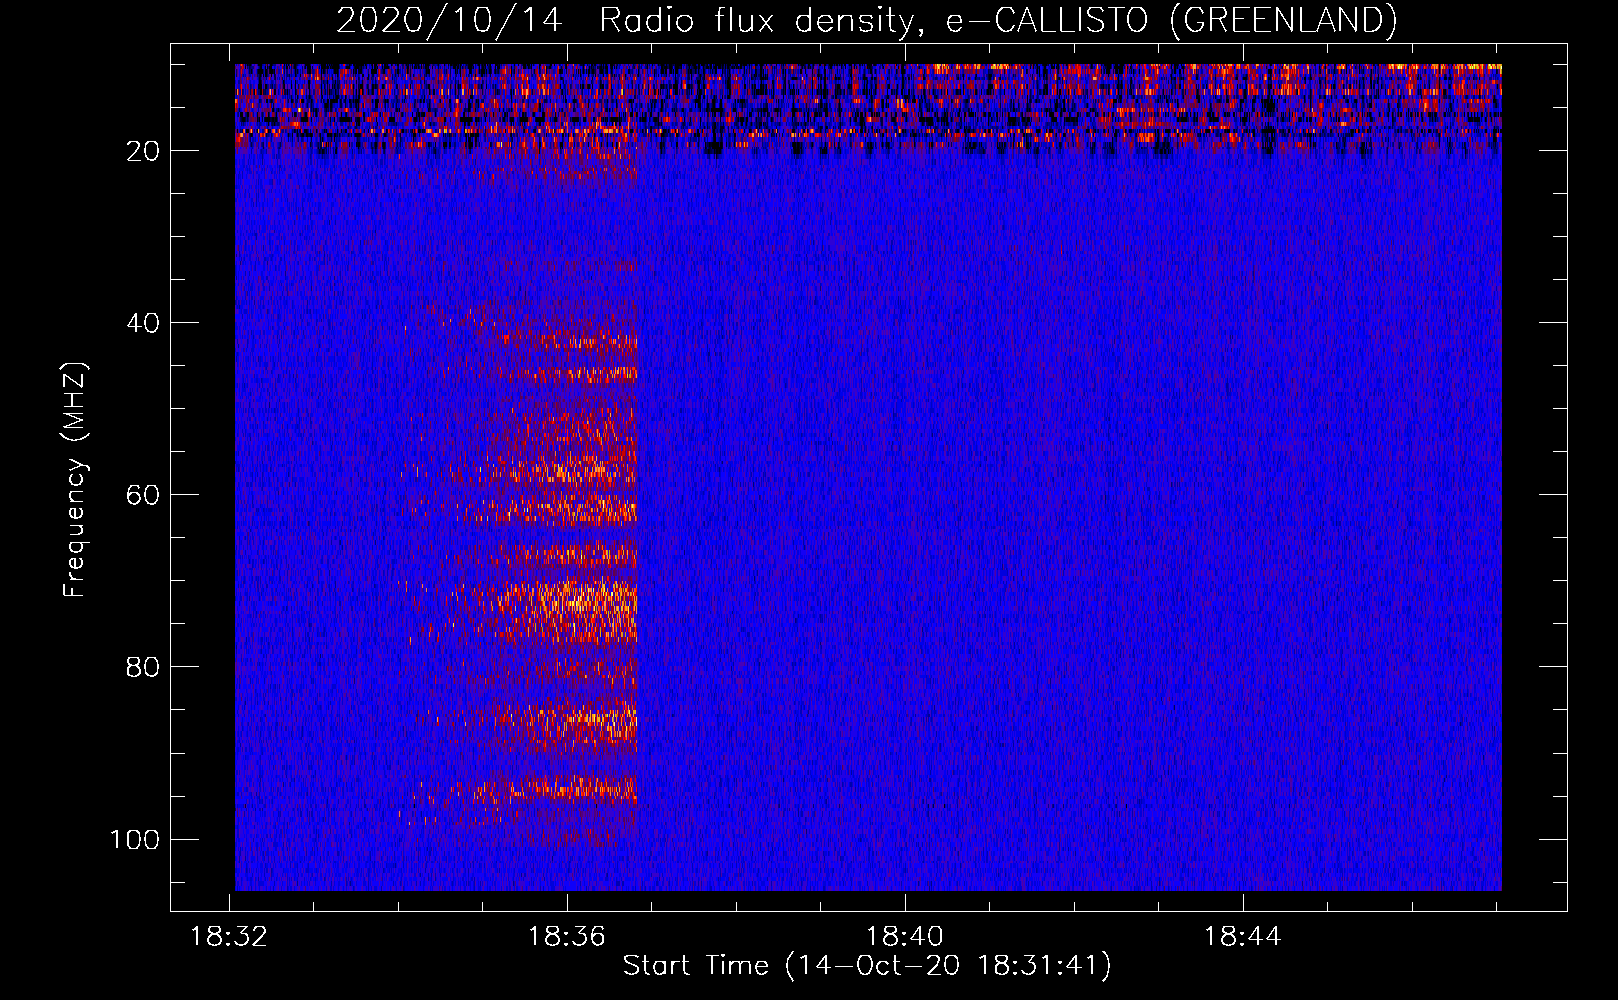This screenshot has width=1618, height=1000.
Task: Select the 18:36 time tick label
Action: click(567, 937)
